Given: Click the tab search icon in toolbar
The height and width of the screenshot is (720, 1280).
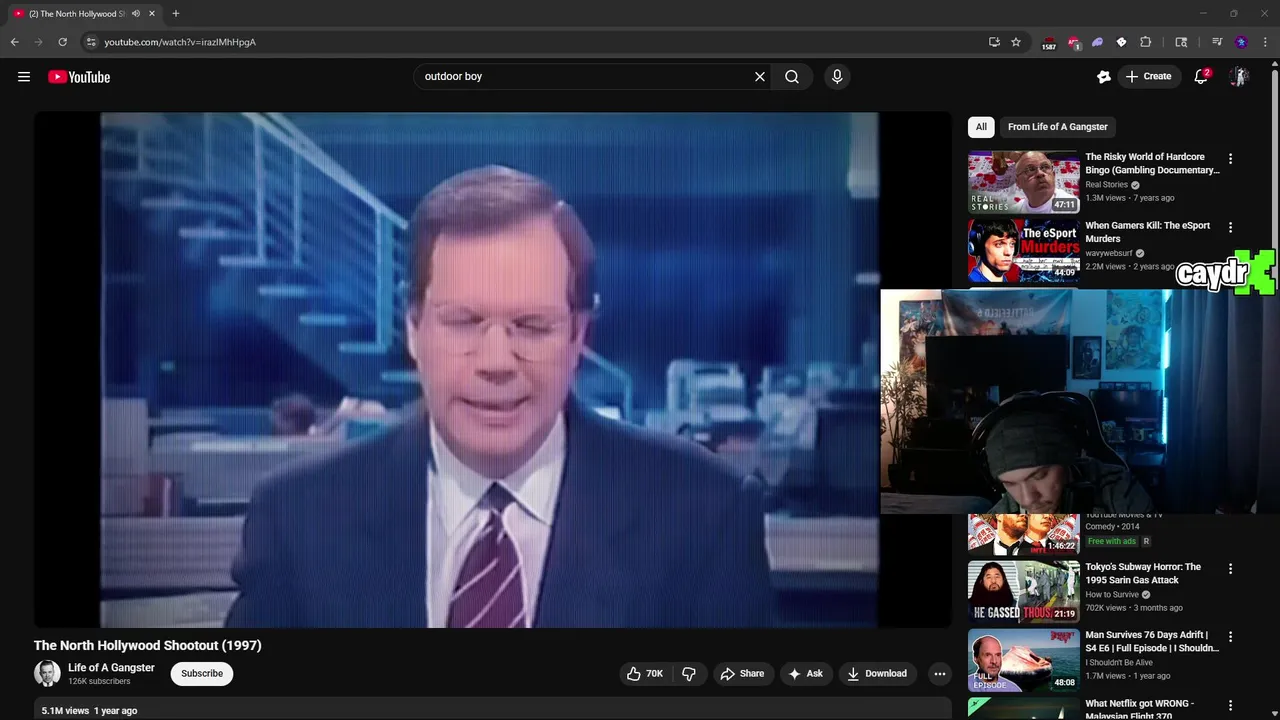Looking at the screenshot, I should click(1181, 42).
